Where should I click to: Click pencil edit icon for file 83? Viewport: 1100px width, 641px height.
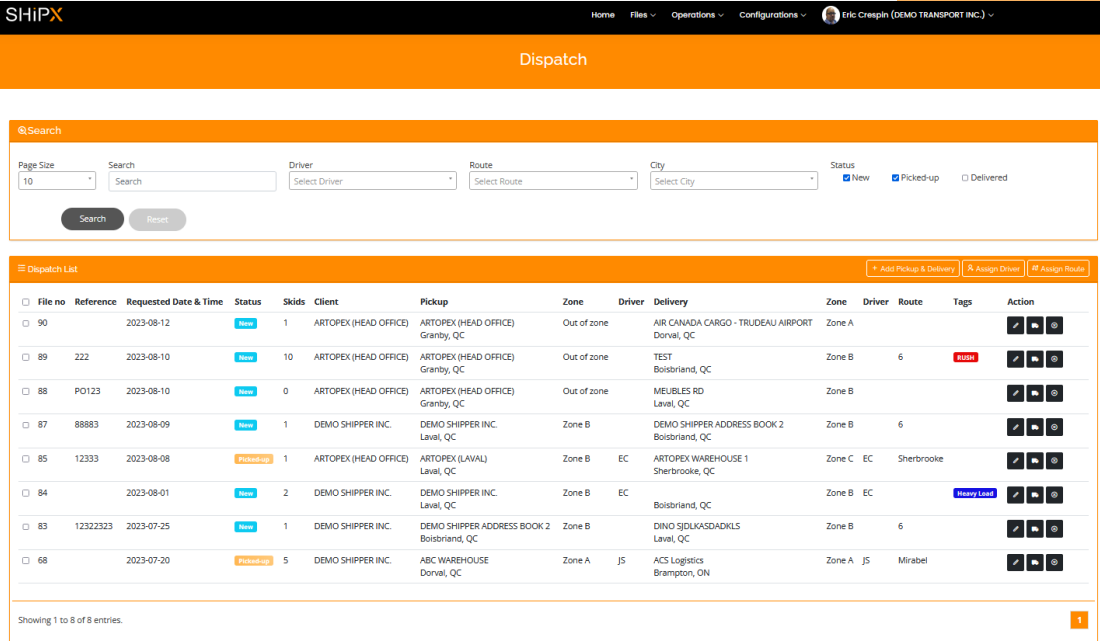tap(1015, 529)
